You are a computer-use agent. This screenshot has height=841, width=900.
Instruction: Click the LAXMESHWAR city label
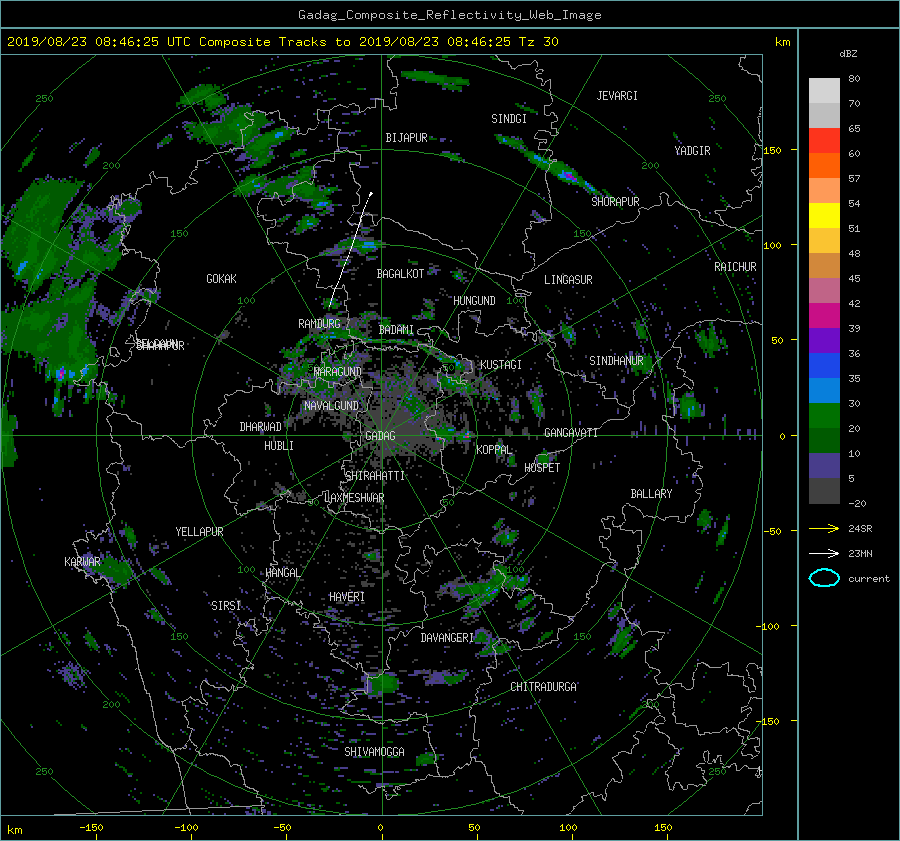pyautogui.click(x=354, y=498)
